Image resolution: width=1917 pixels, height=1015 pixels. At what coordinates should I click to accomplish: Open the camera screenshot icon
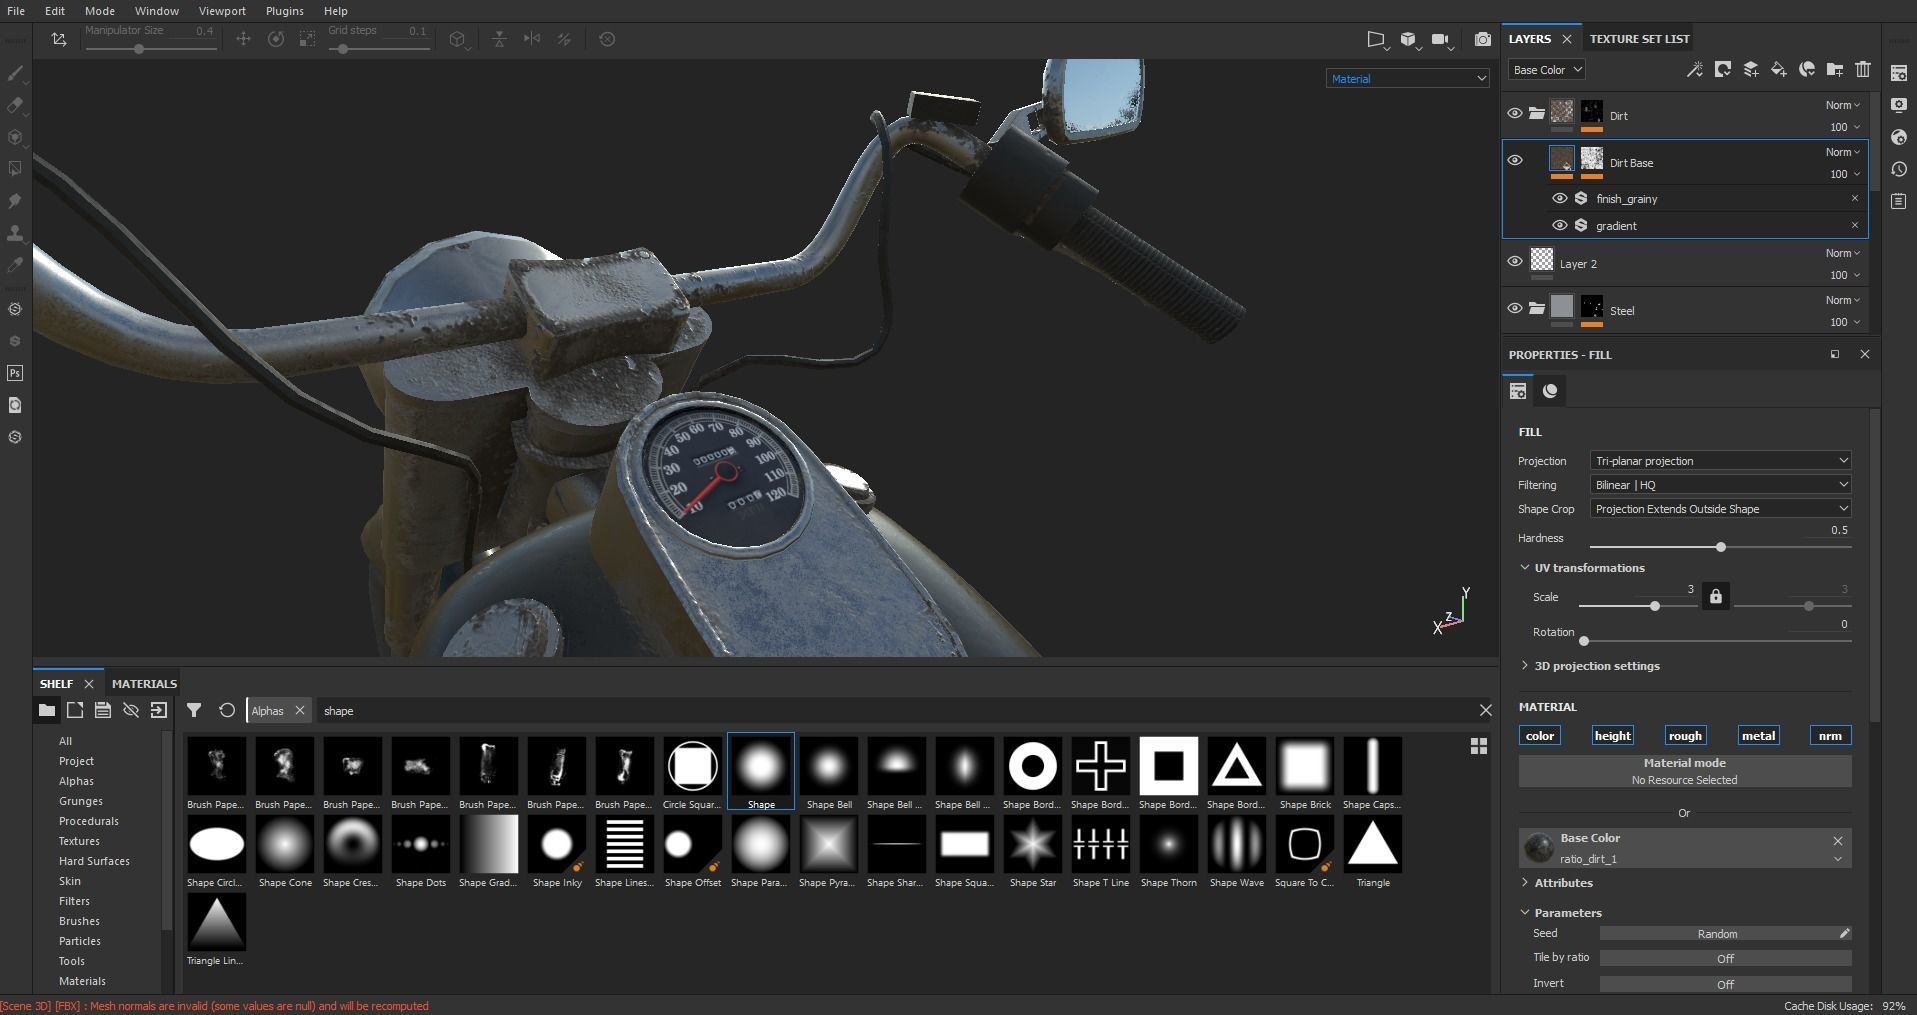[x=1482, y=39]
